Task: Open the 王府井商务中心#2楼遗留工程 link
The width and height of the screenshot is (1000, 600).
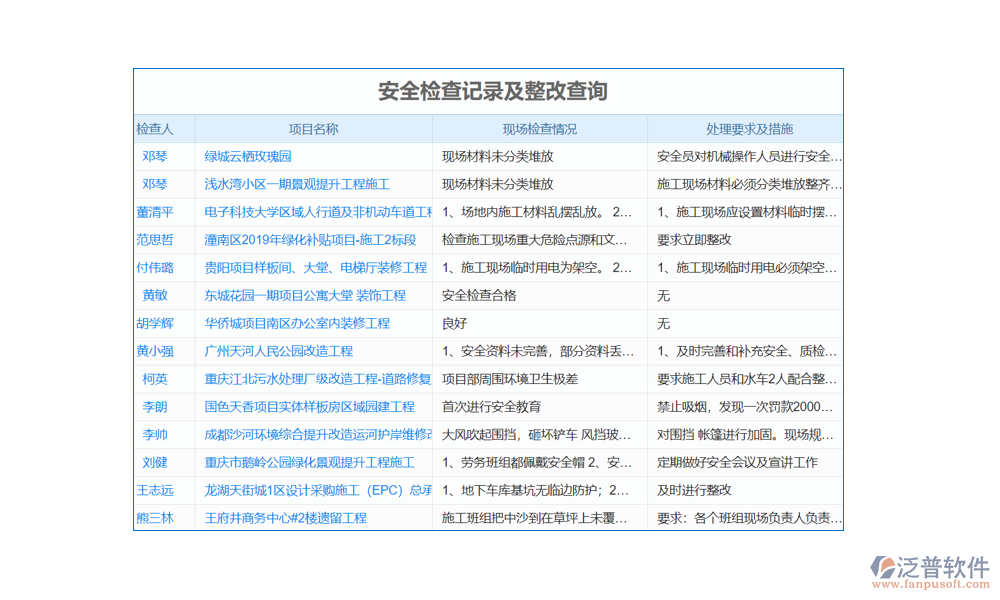Action: [285, 518]
